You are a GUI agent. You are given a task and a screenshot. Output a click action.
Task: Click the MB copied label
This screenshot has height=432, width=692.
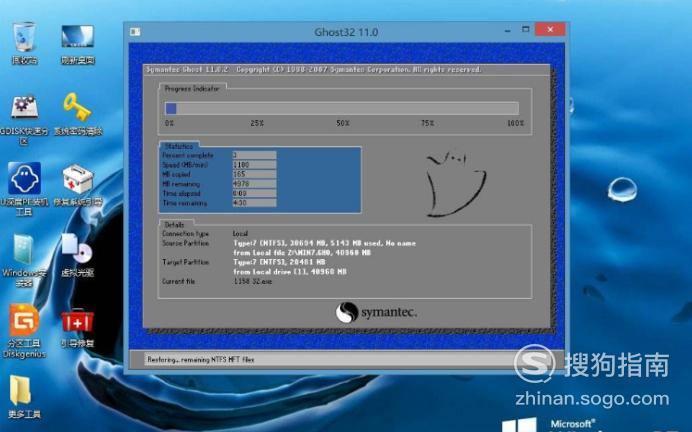click(x=177, y=175)
